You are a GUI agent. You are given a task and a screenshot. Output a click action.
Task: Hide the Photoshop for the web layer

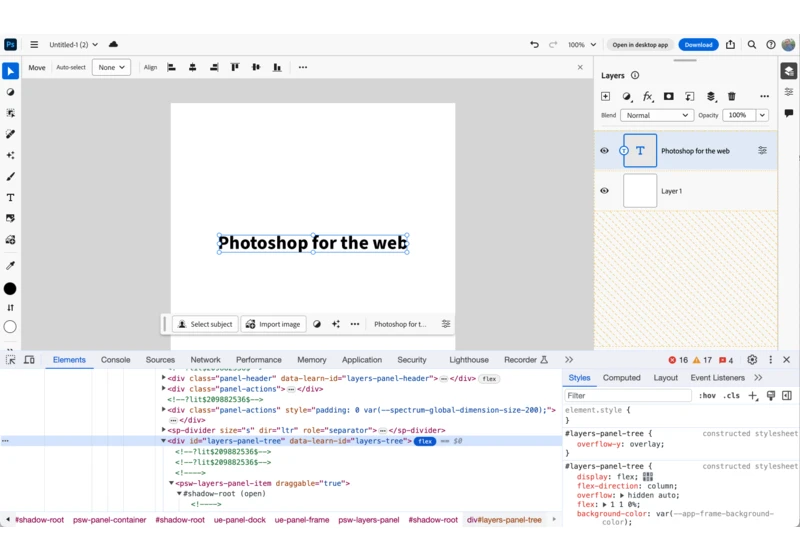[x=605, y=151]
